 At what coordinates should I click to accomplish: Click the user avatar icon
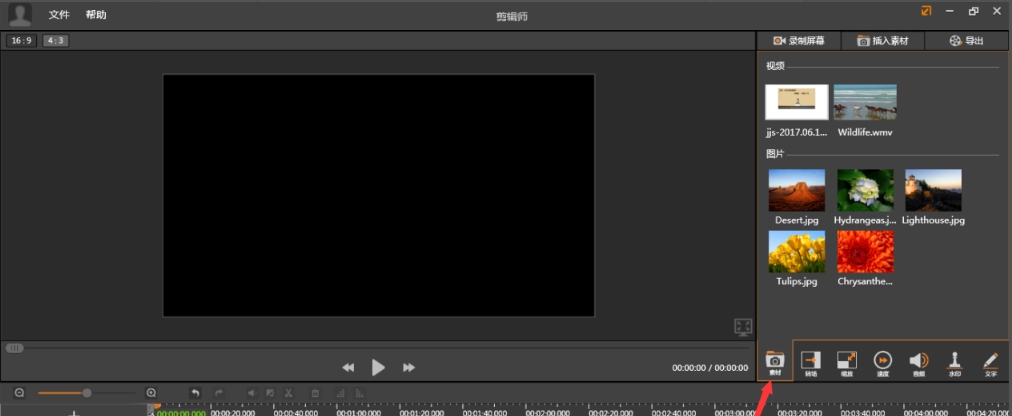click(x=20, y=15)
